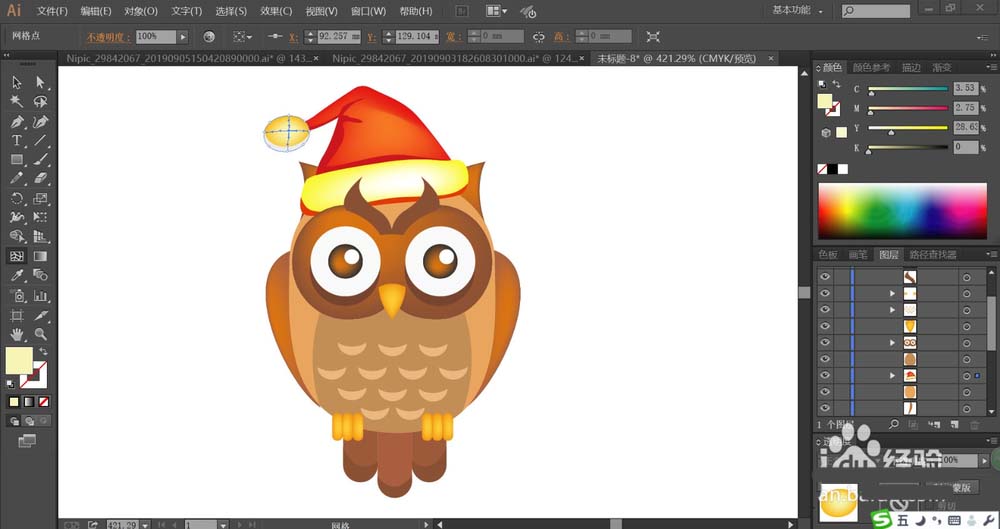Hide the brown belly oval layer
The width and height of the screenshot is (1000, 529).
(825, 359)
